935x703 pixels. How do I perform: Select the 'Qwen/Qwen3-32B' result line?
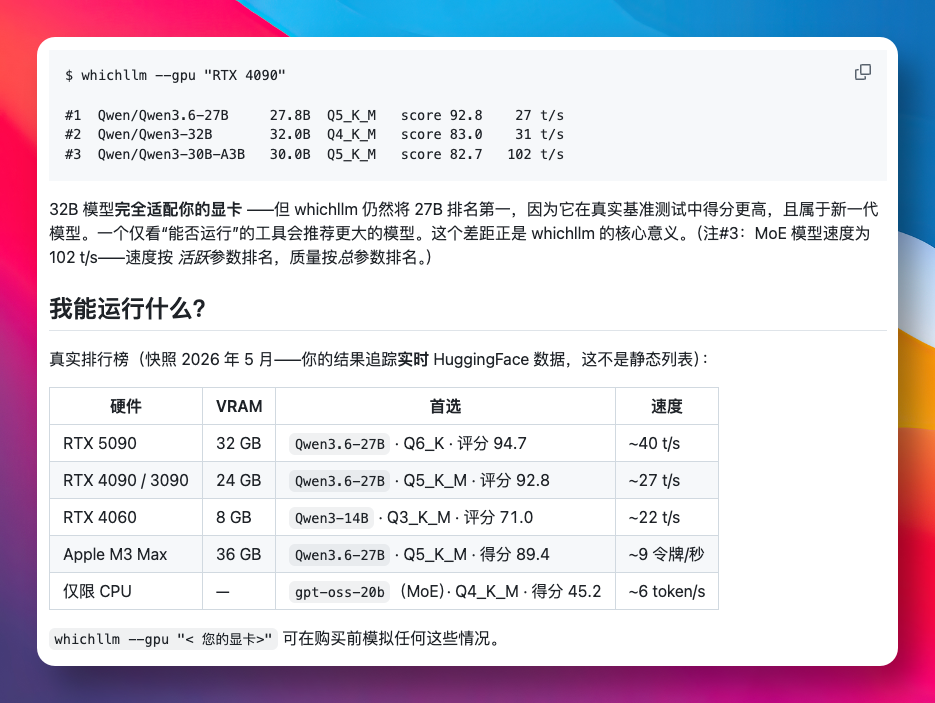click(314, 135)
